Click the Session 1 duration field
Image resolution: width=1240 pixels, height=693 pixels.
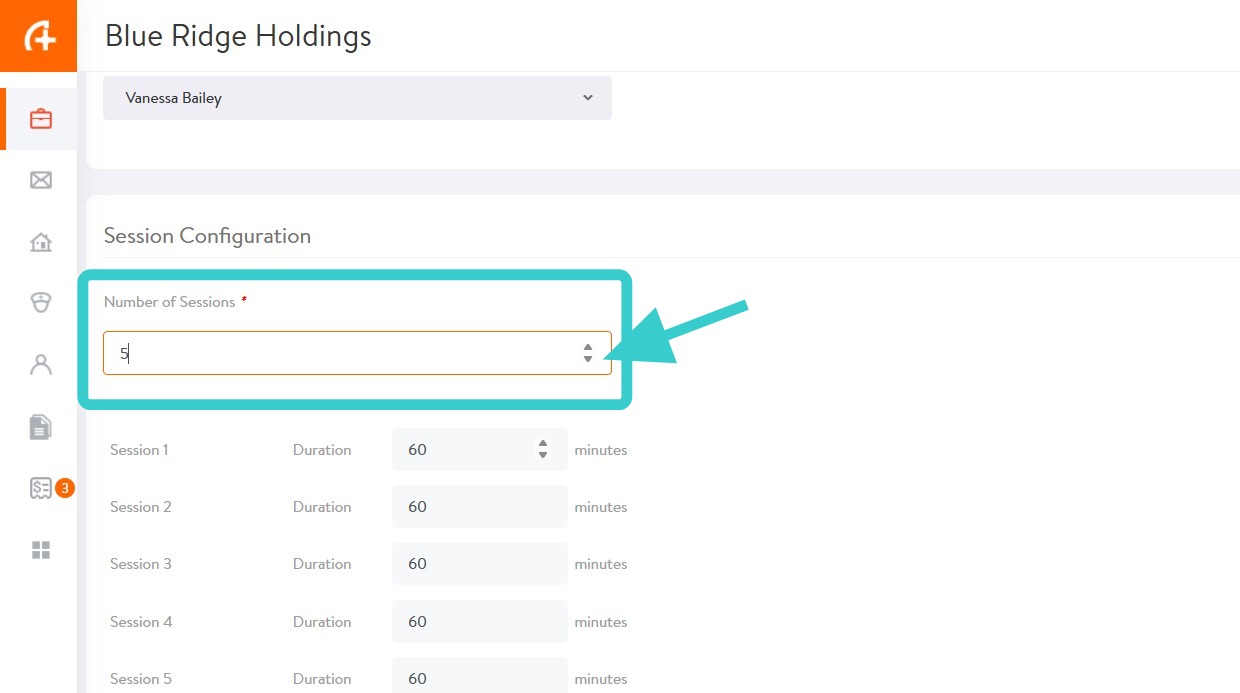[465, 450]
